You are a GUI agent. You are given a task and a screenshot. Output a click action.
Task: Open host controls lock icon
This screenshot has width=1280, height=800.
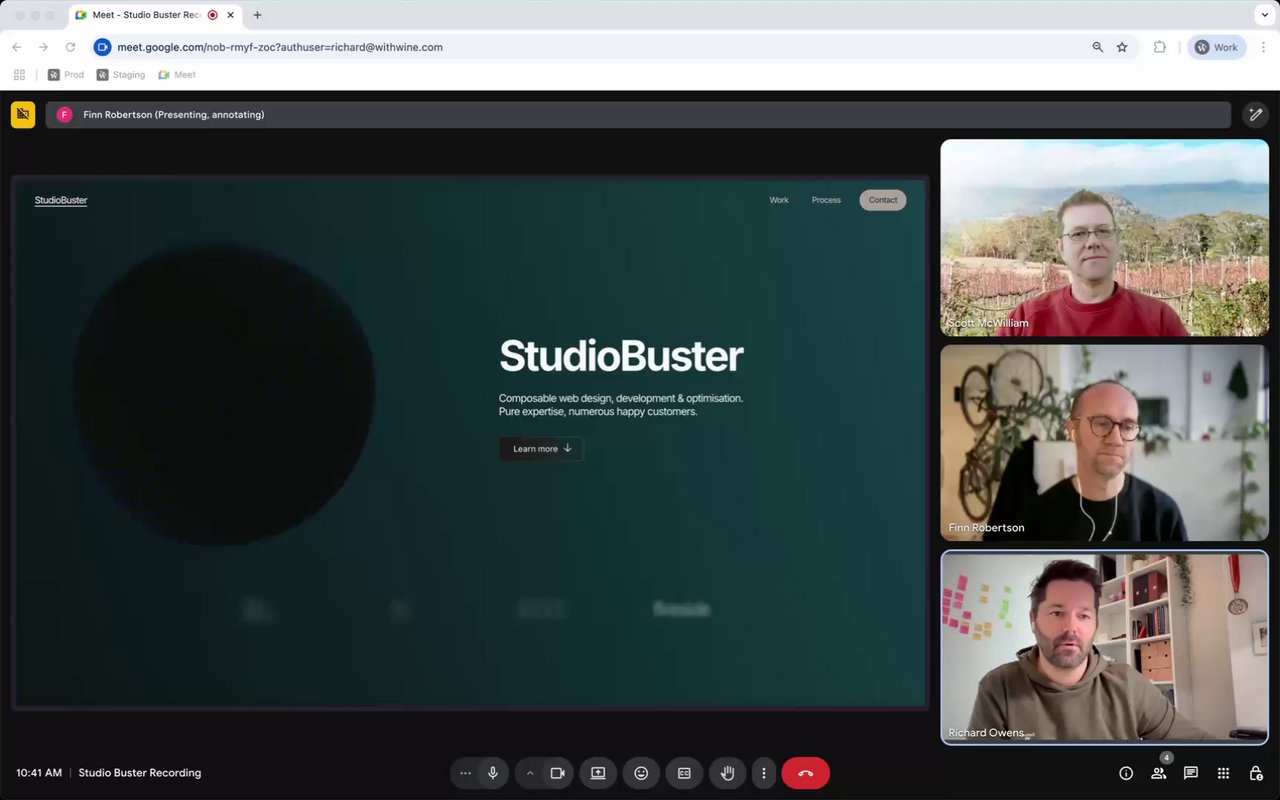1256,773
